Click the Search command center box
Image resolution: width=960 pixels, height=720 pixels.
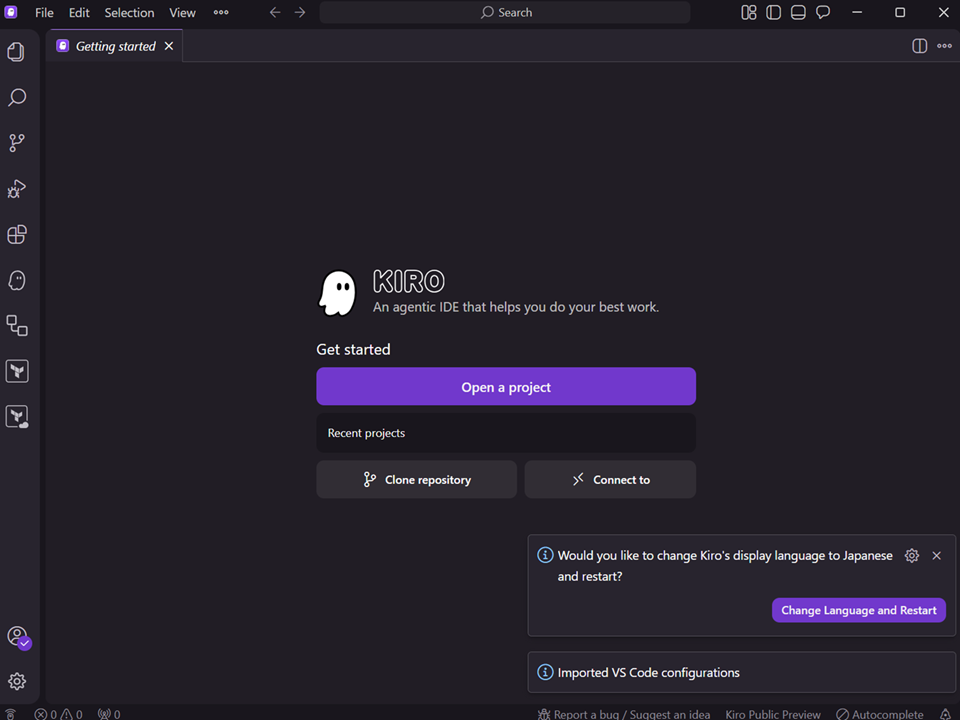pos(505,12)
